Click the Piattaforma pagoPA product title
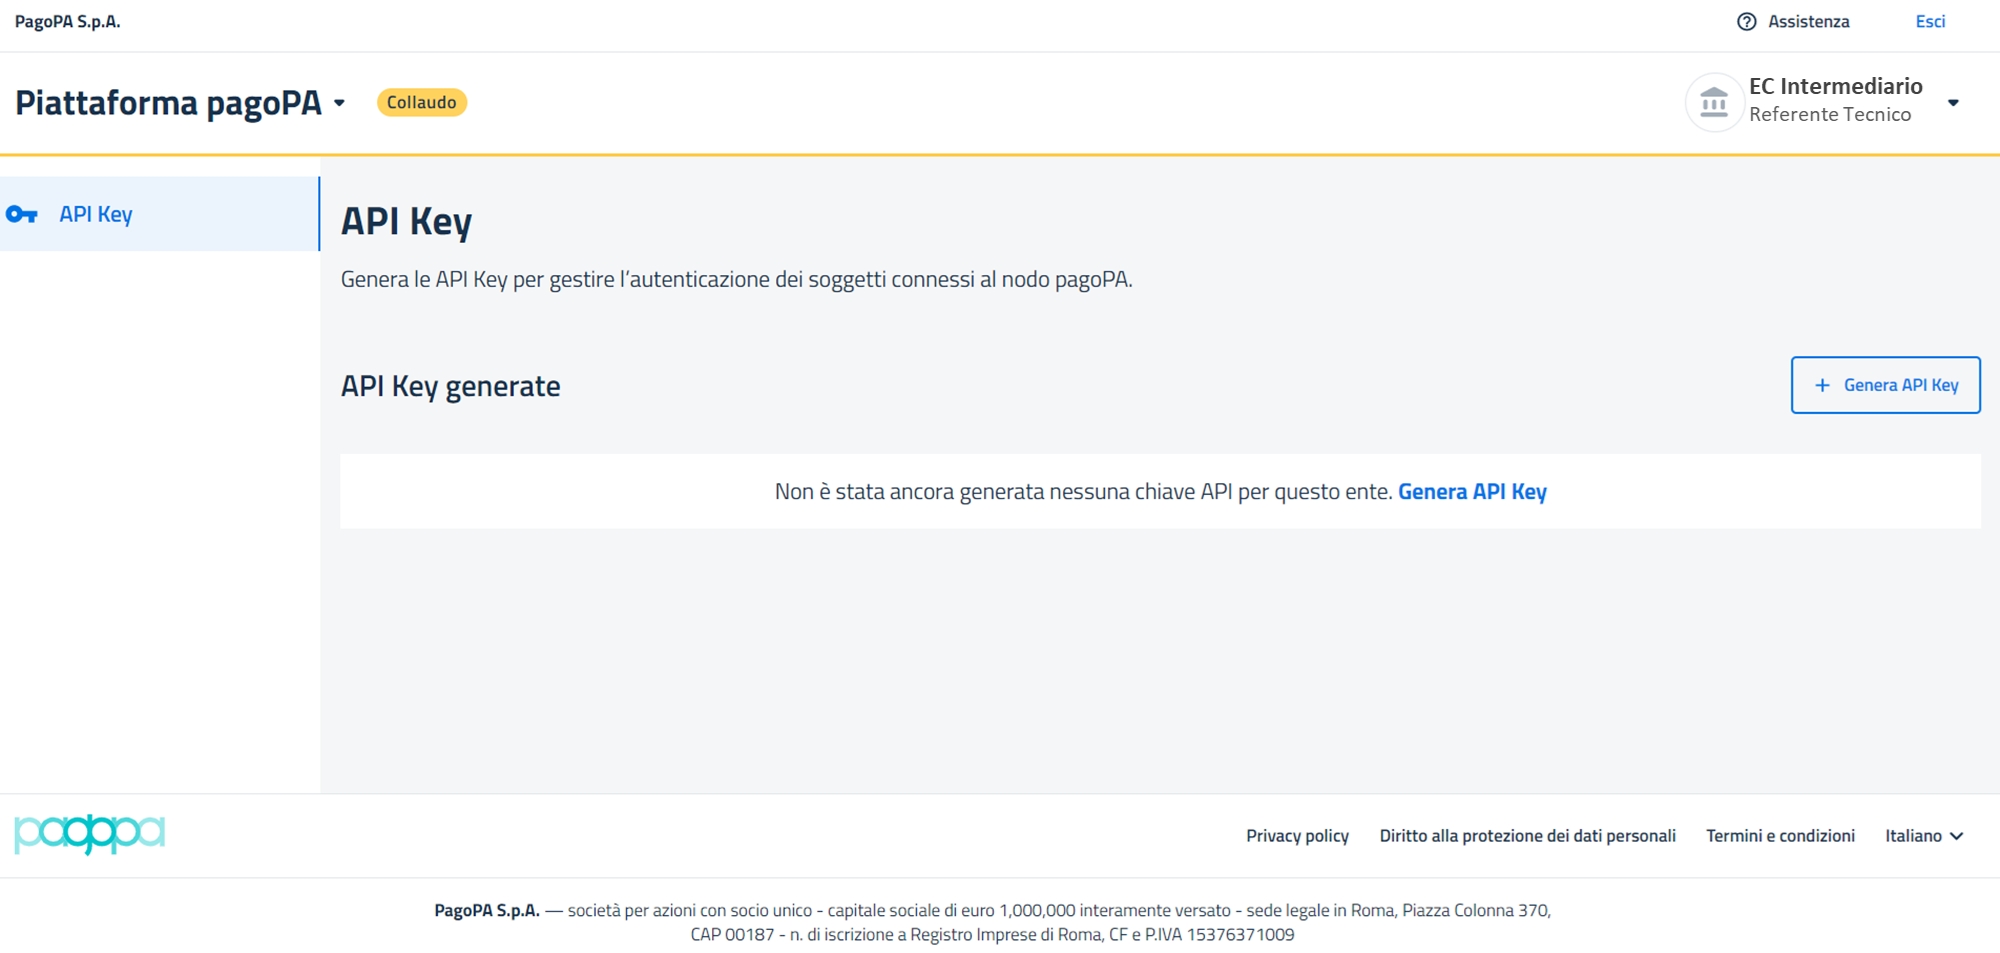 (168, 103)
